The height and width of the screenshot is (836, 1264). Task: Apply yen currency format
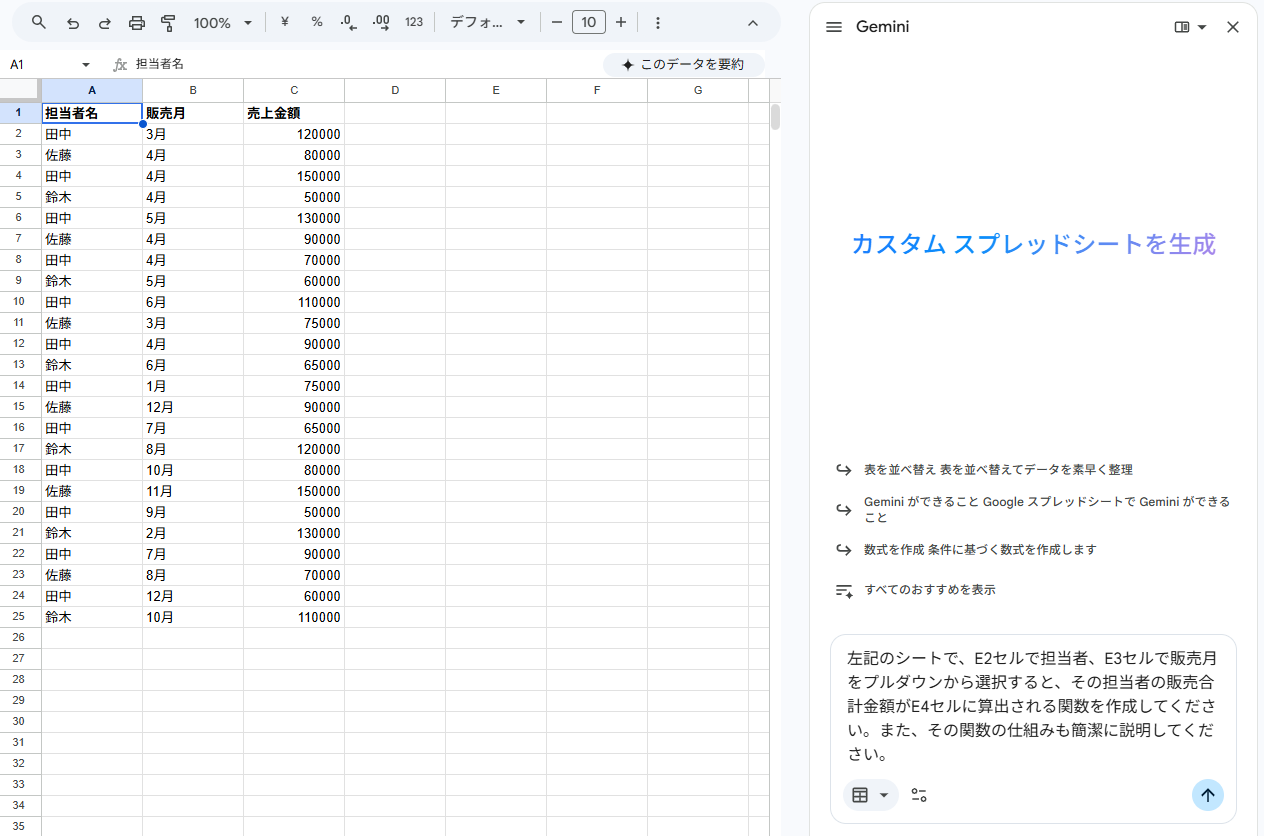pyautogui.click(x=285, y=22)
